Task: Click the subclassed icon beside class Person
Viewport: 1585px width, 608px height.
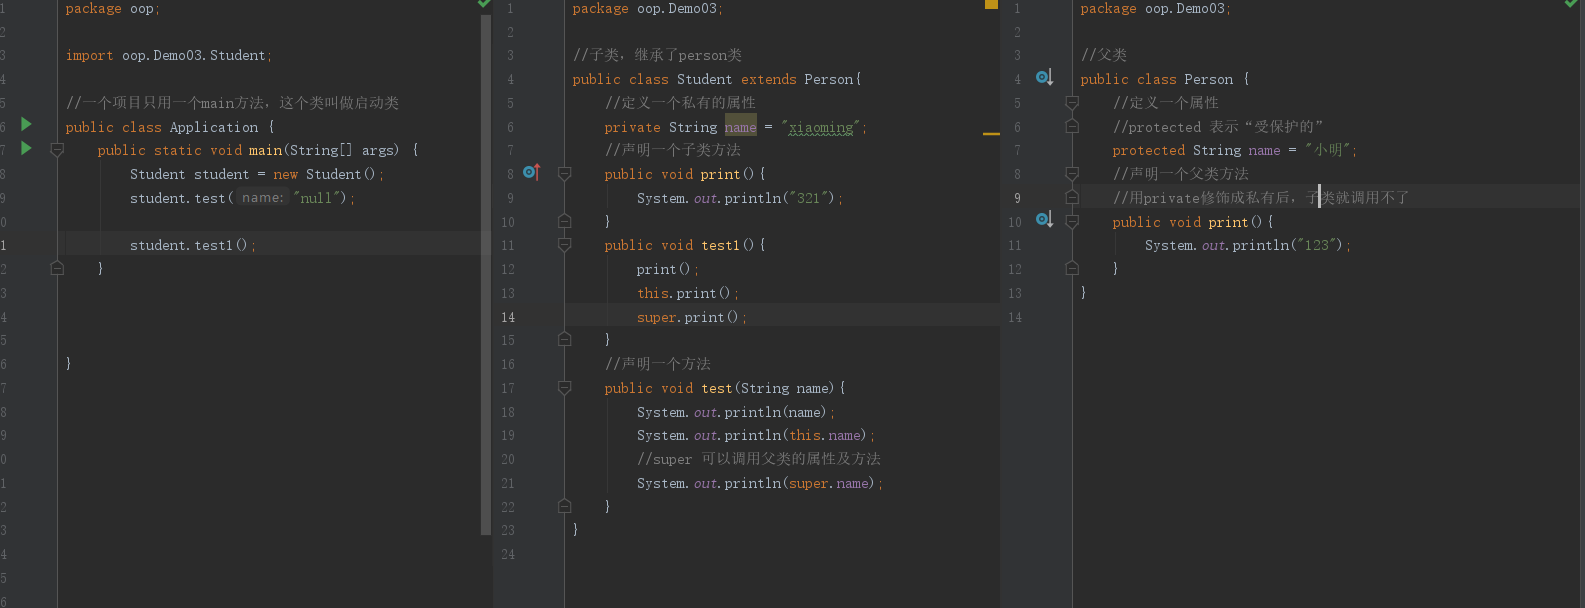Action: pos(1044,78)
